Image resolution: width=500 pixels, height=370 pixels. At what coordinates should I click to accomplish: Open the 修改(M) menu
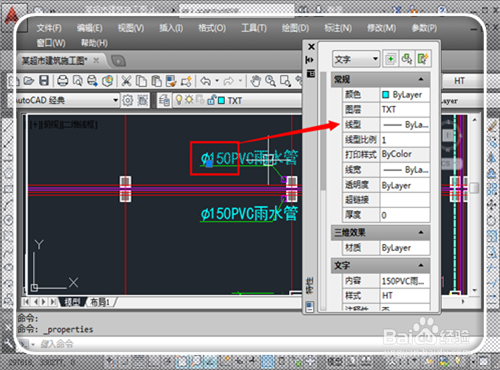[x=382, y=28]
